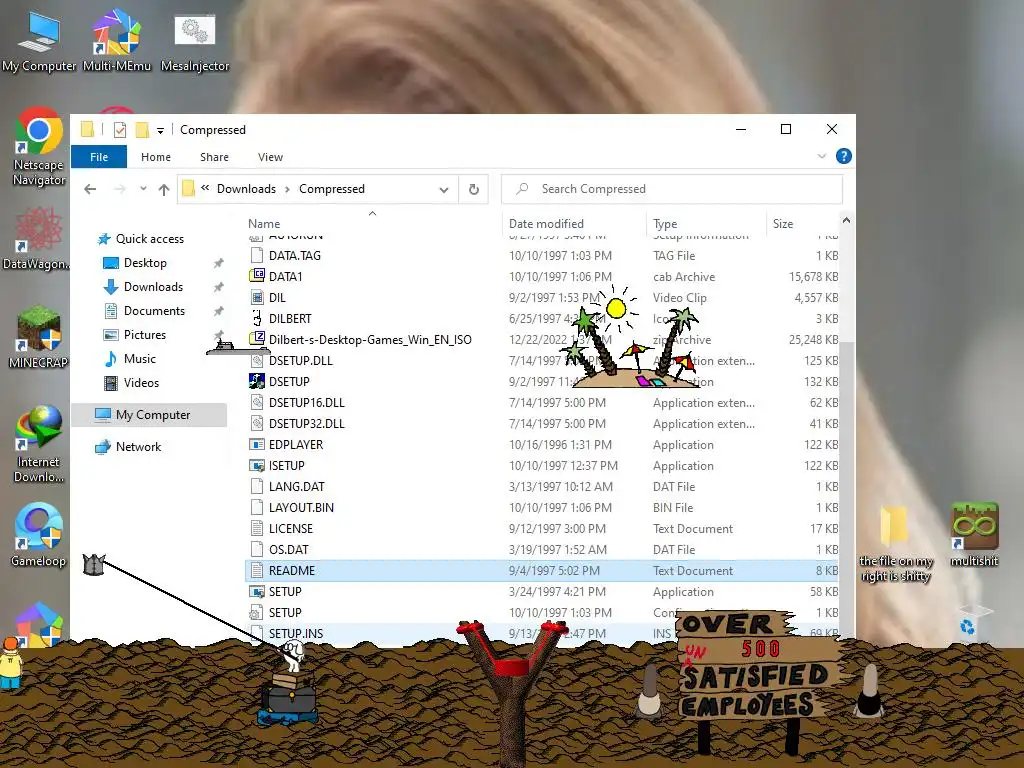Sort files by the Date modified column
The image size is (1024, 768).
546,223
